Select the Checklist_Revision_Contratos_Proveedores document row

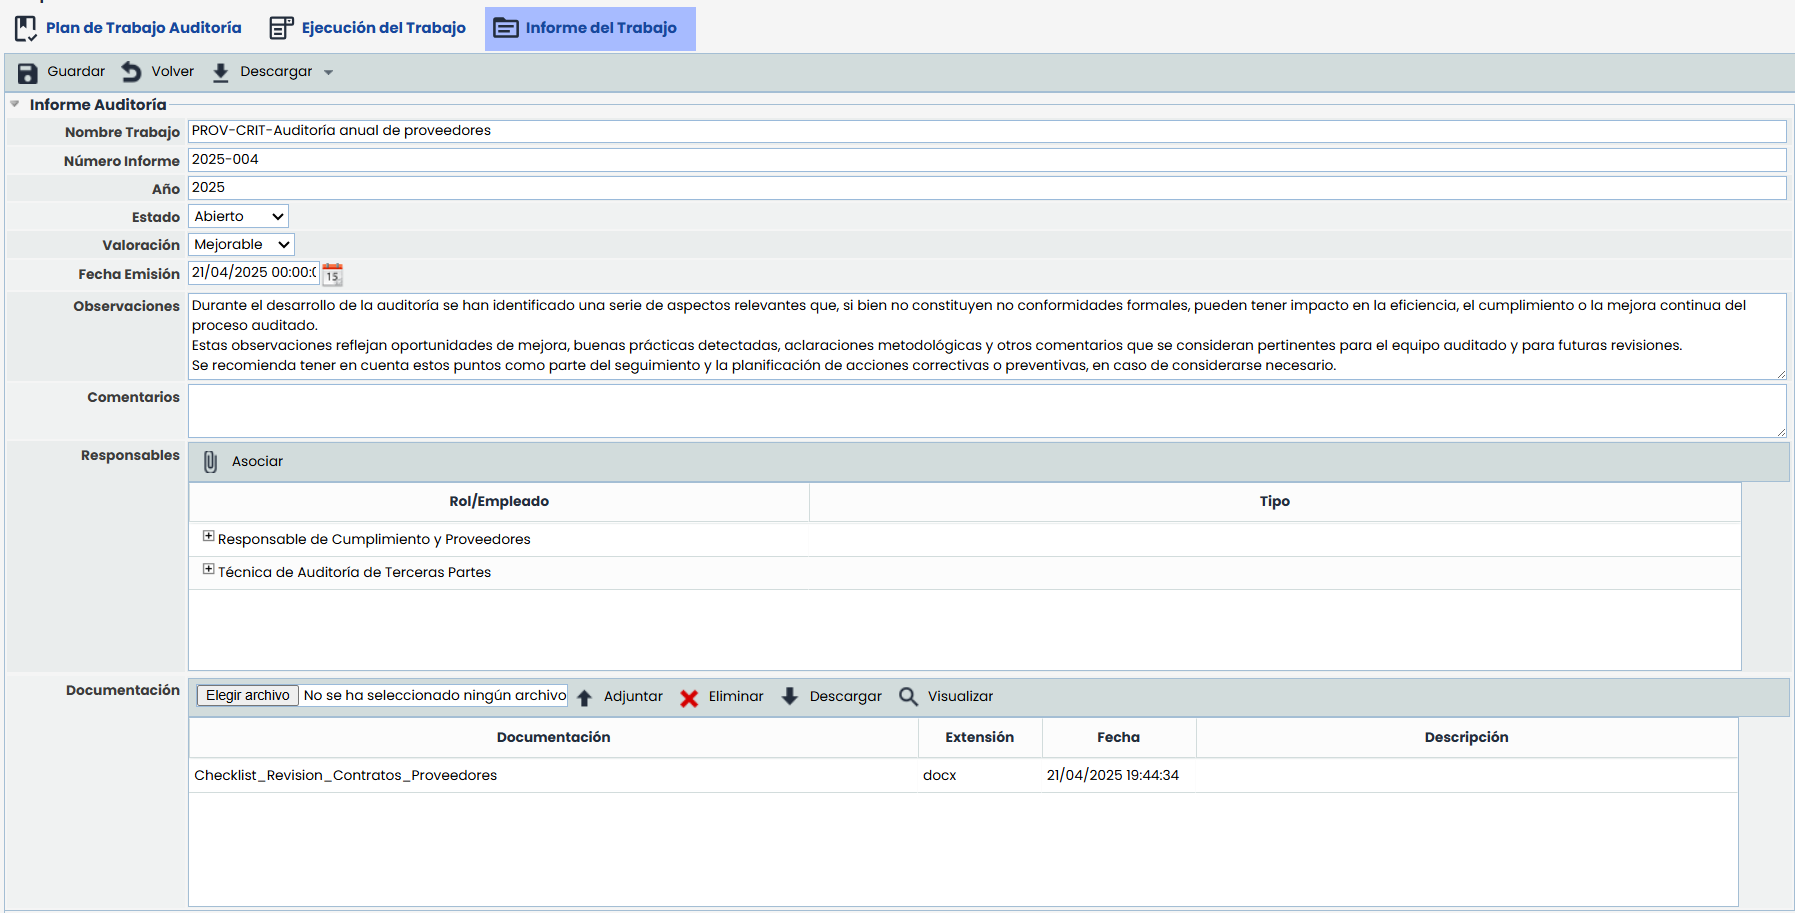(x=345, y=776)
